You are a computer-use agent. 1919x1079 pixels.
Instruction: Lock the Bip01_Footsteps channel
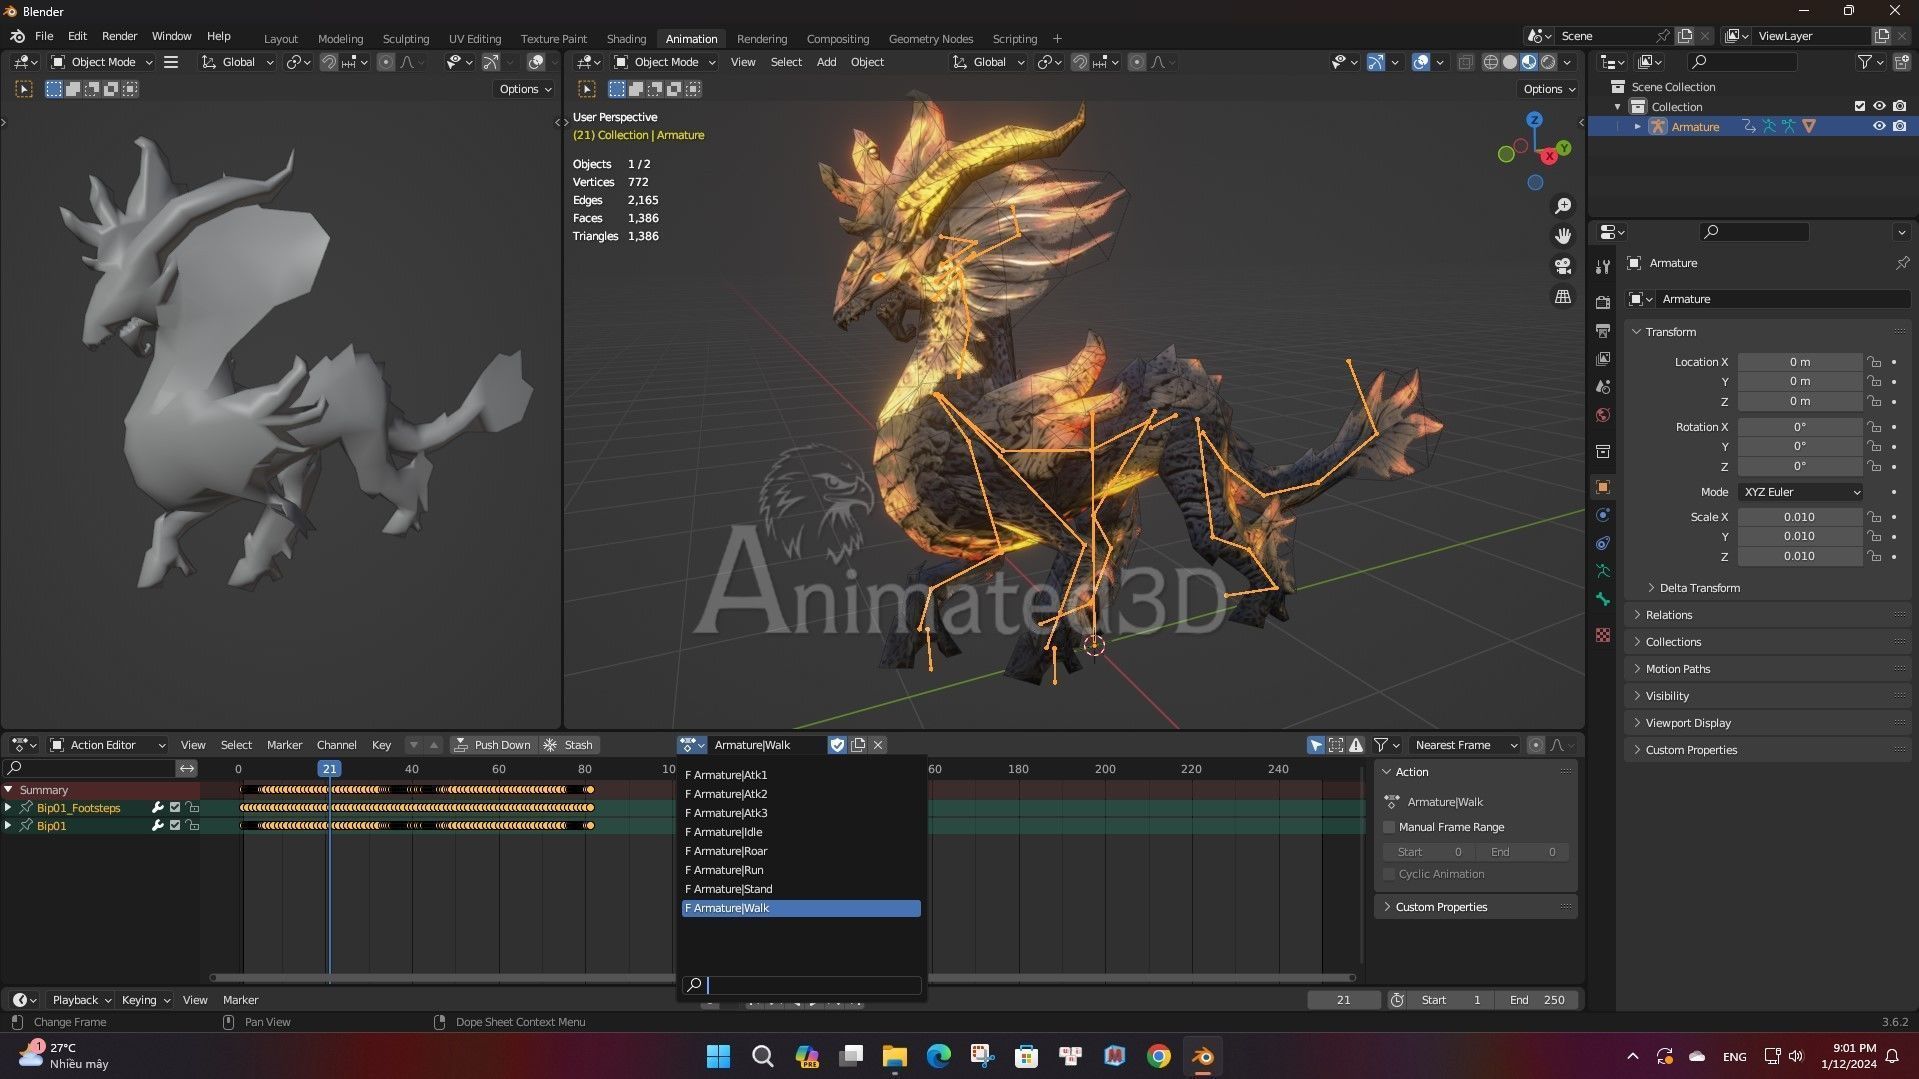coord(193,808)
